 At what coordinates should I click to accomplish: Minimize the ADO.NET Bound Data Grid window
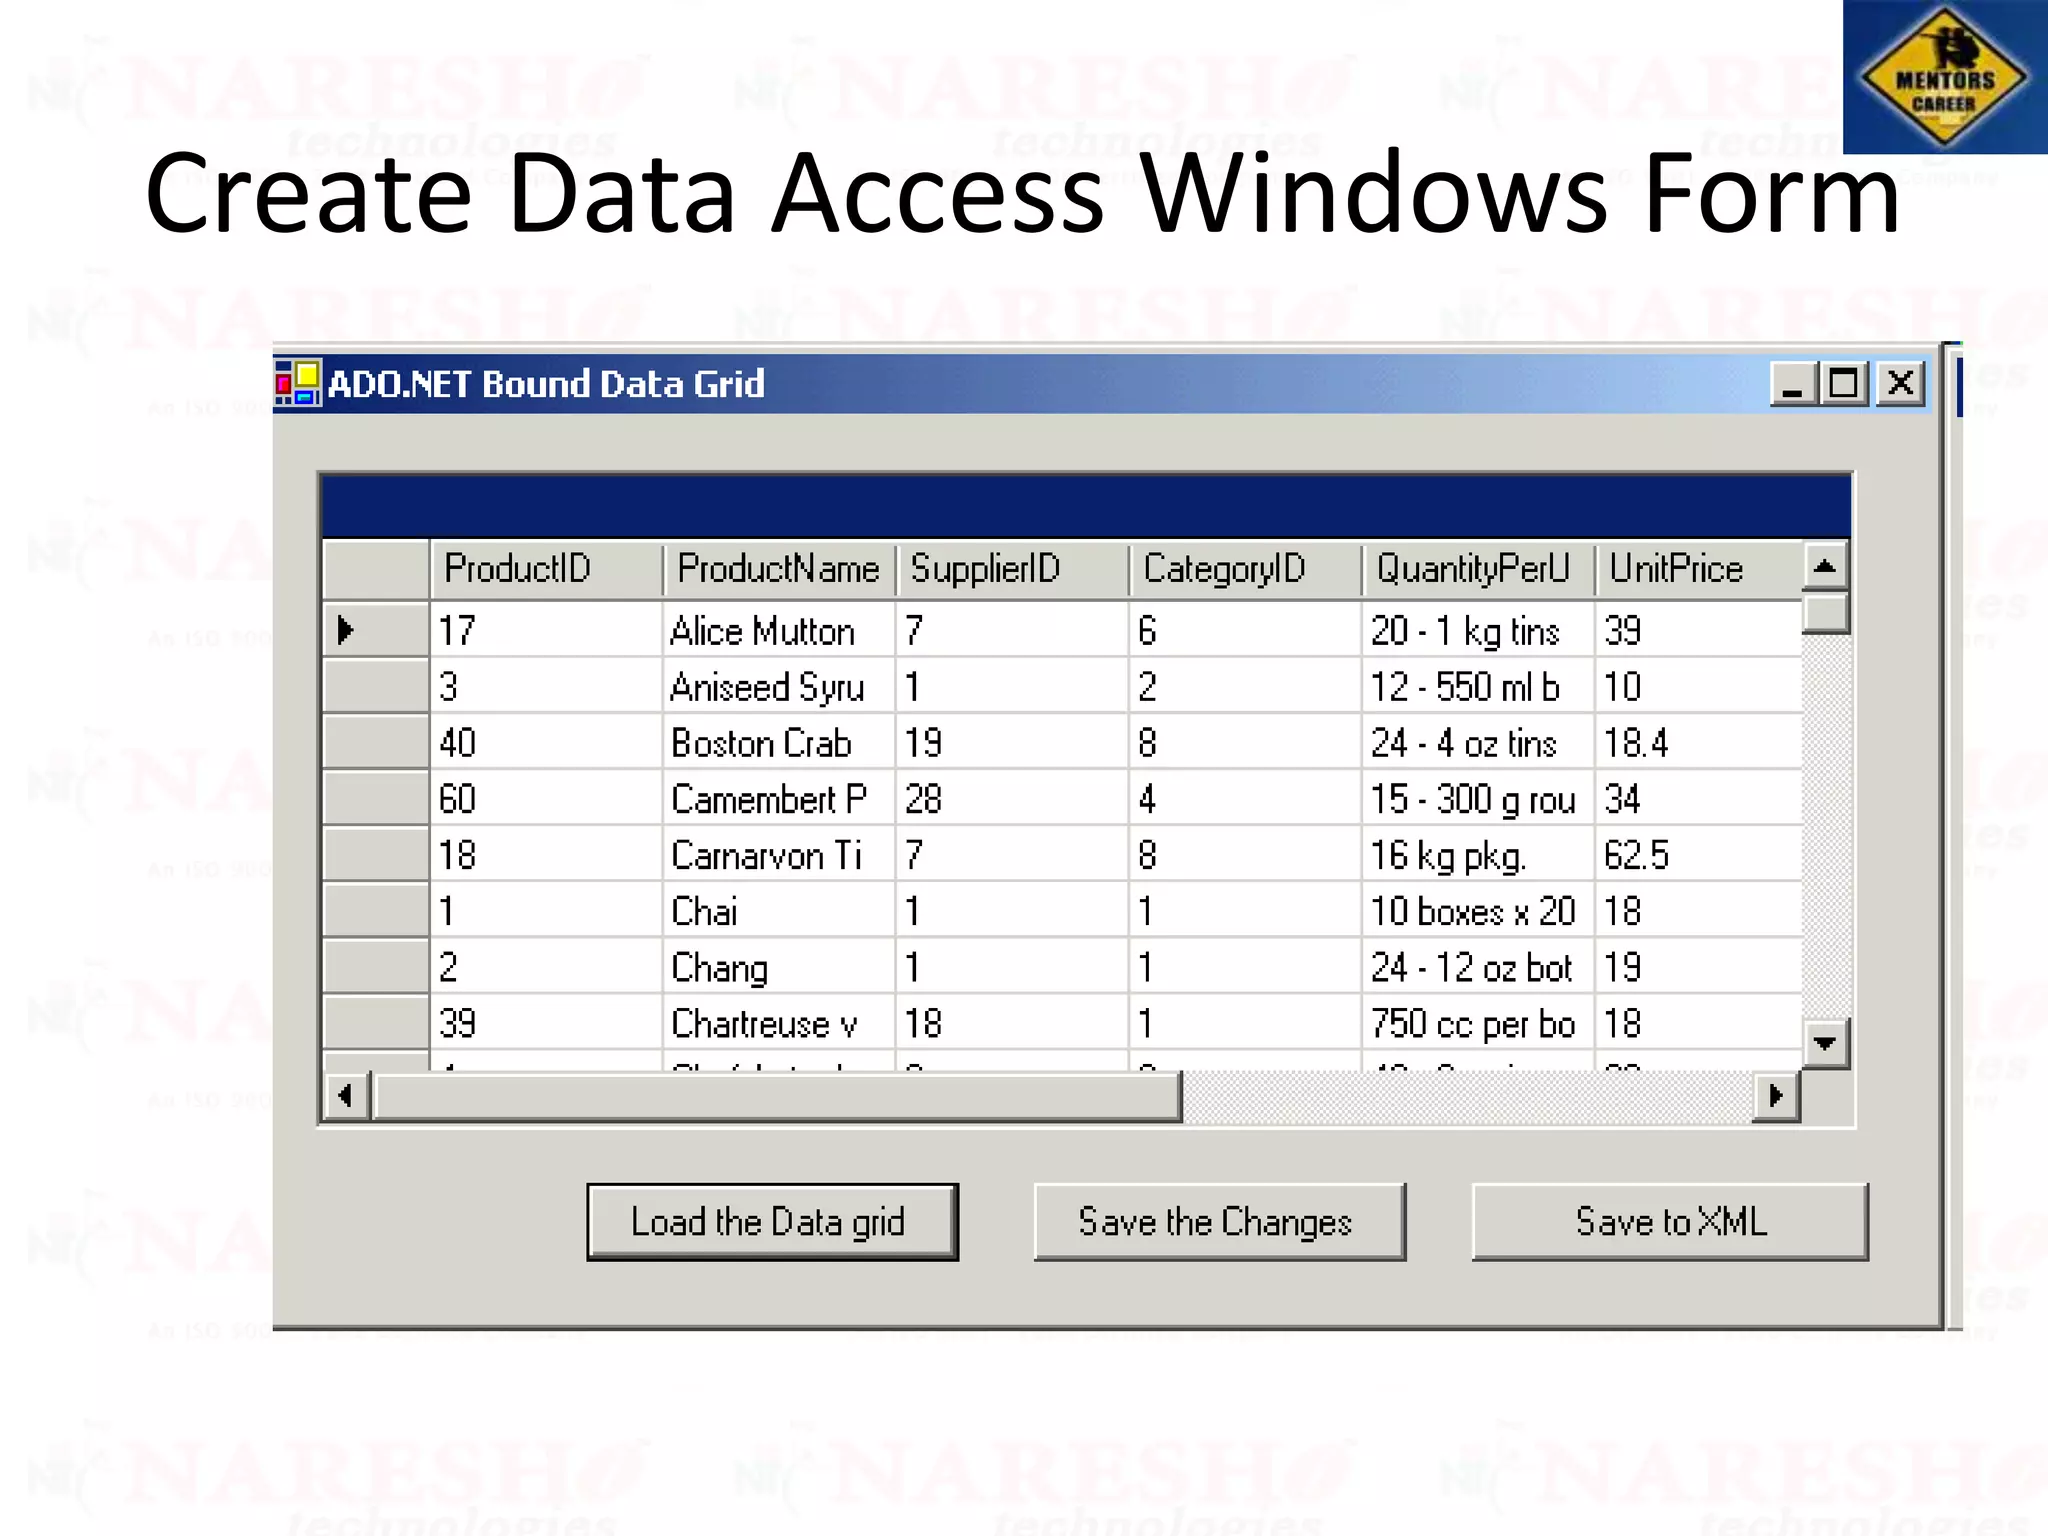(x=1792, y=384)
